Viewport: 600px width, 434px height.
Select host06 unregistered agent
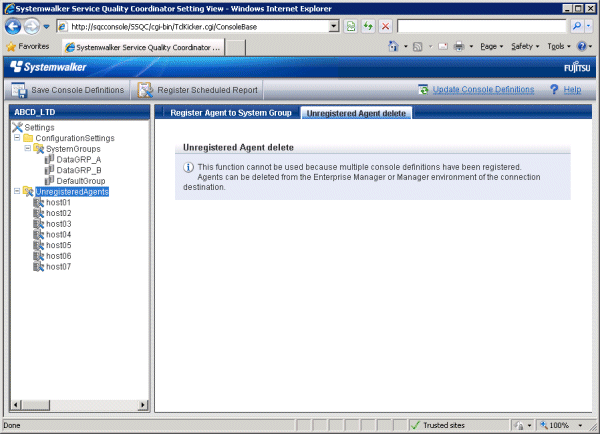[59, 256]
